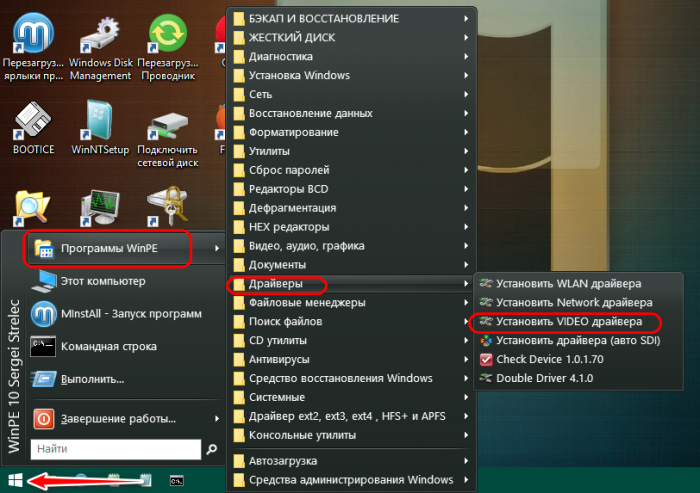
Task: Expand the Консольные утилиты submenu arrow
Action: point(466,435)
